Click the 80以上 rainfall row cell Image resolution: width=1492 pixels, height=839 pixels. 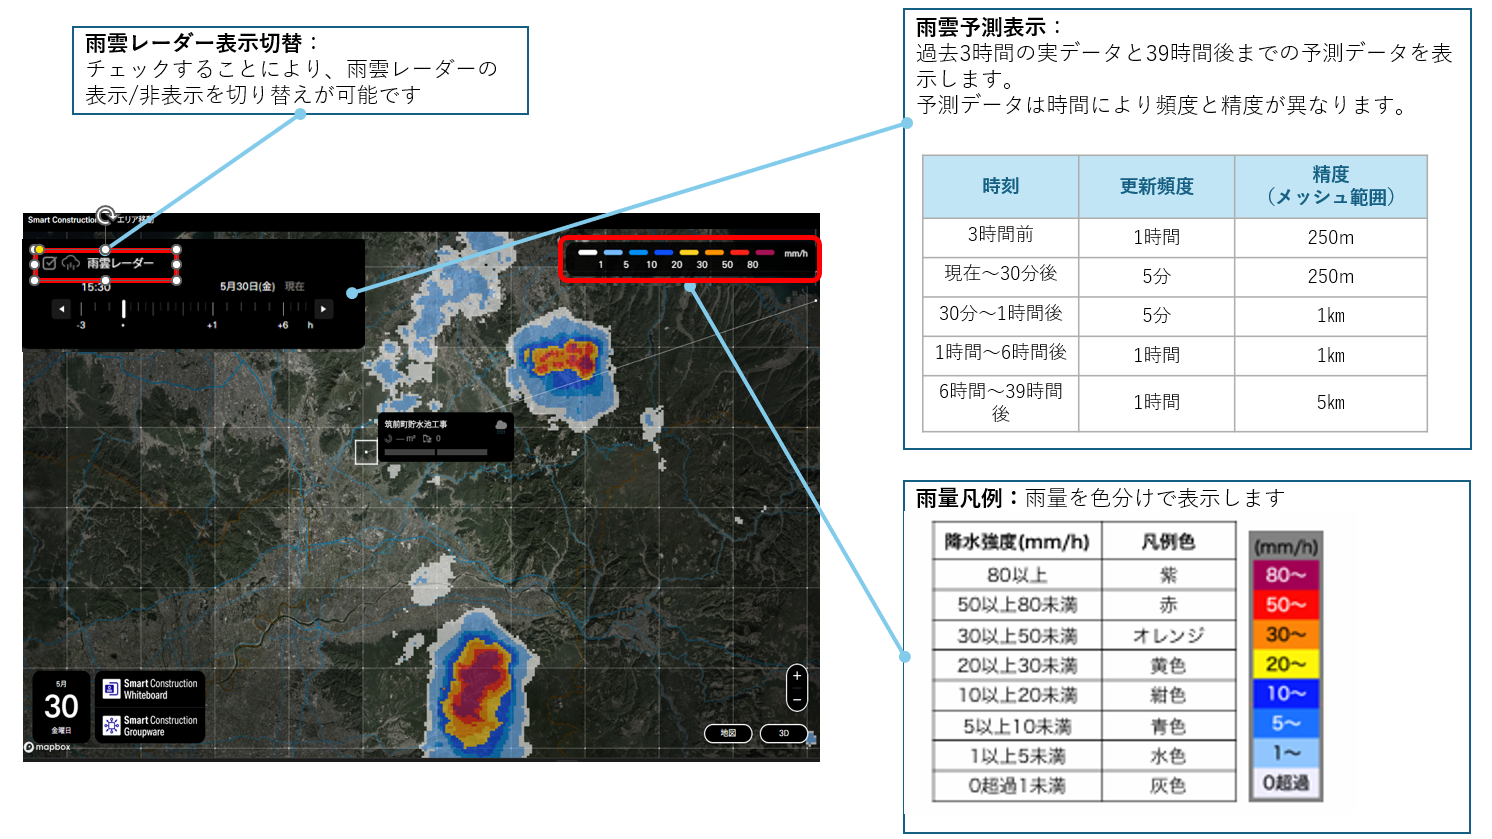(1017, 575)
